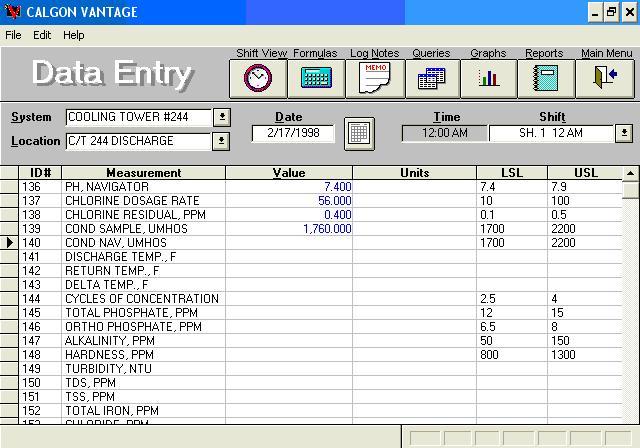Click value 56.000 for Chlorine Dosage Rate
This screenshot has width=640, height=448.
[x=289, y=201]
